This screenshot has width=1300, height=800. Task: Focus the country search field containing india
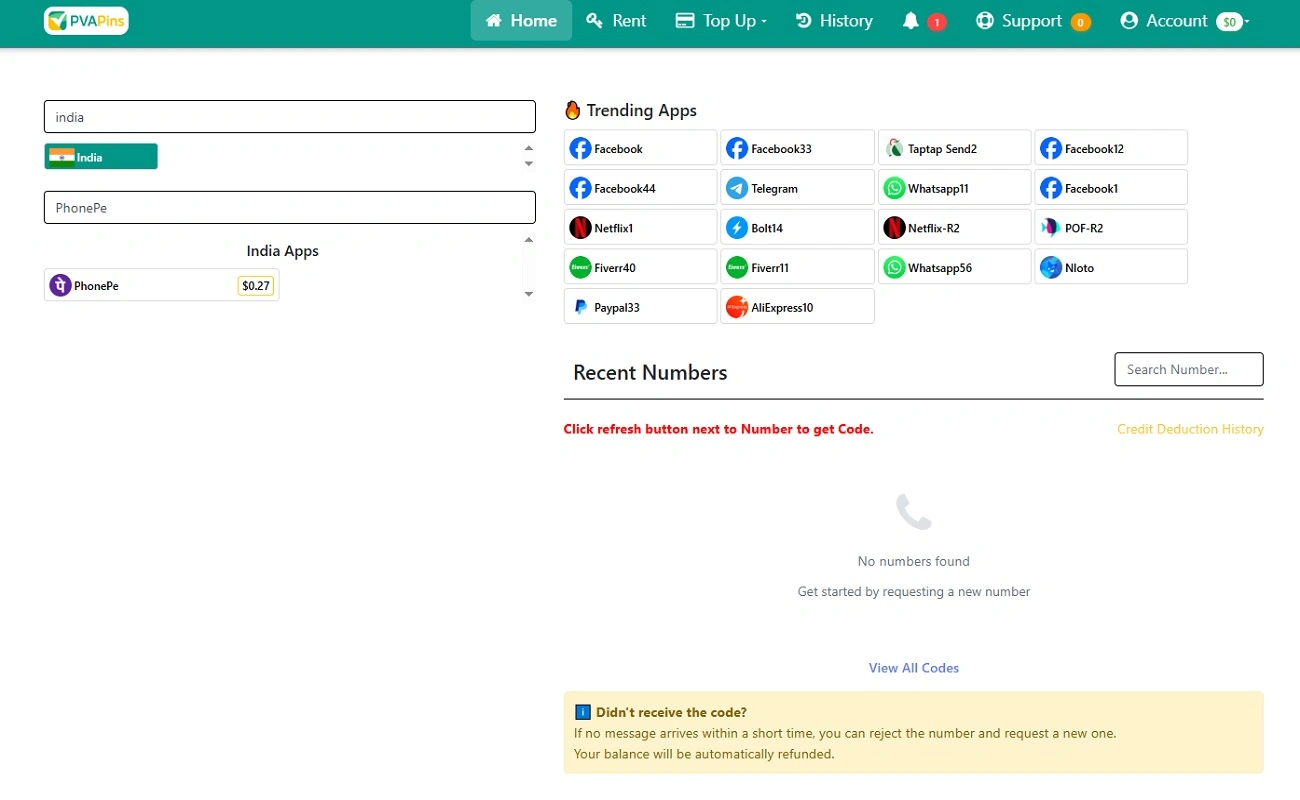[x=290, y=117]
